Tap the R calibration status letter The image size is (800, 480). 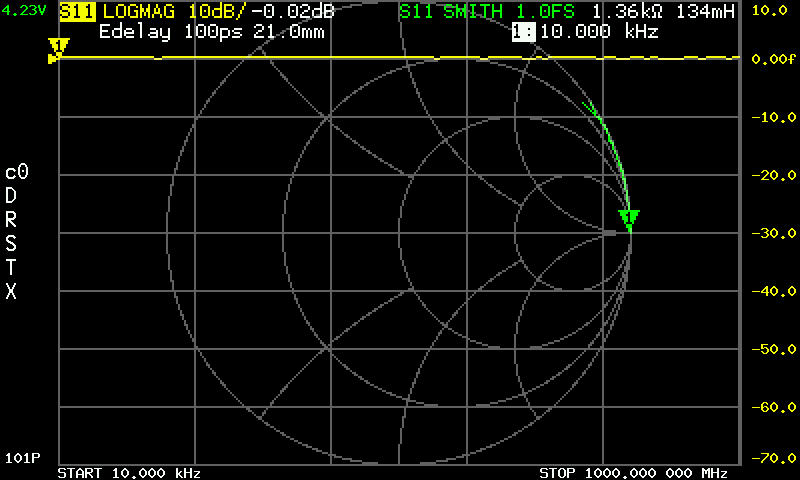click(11, 219)
